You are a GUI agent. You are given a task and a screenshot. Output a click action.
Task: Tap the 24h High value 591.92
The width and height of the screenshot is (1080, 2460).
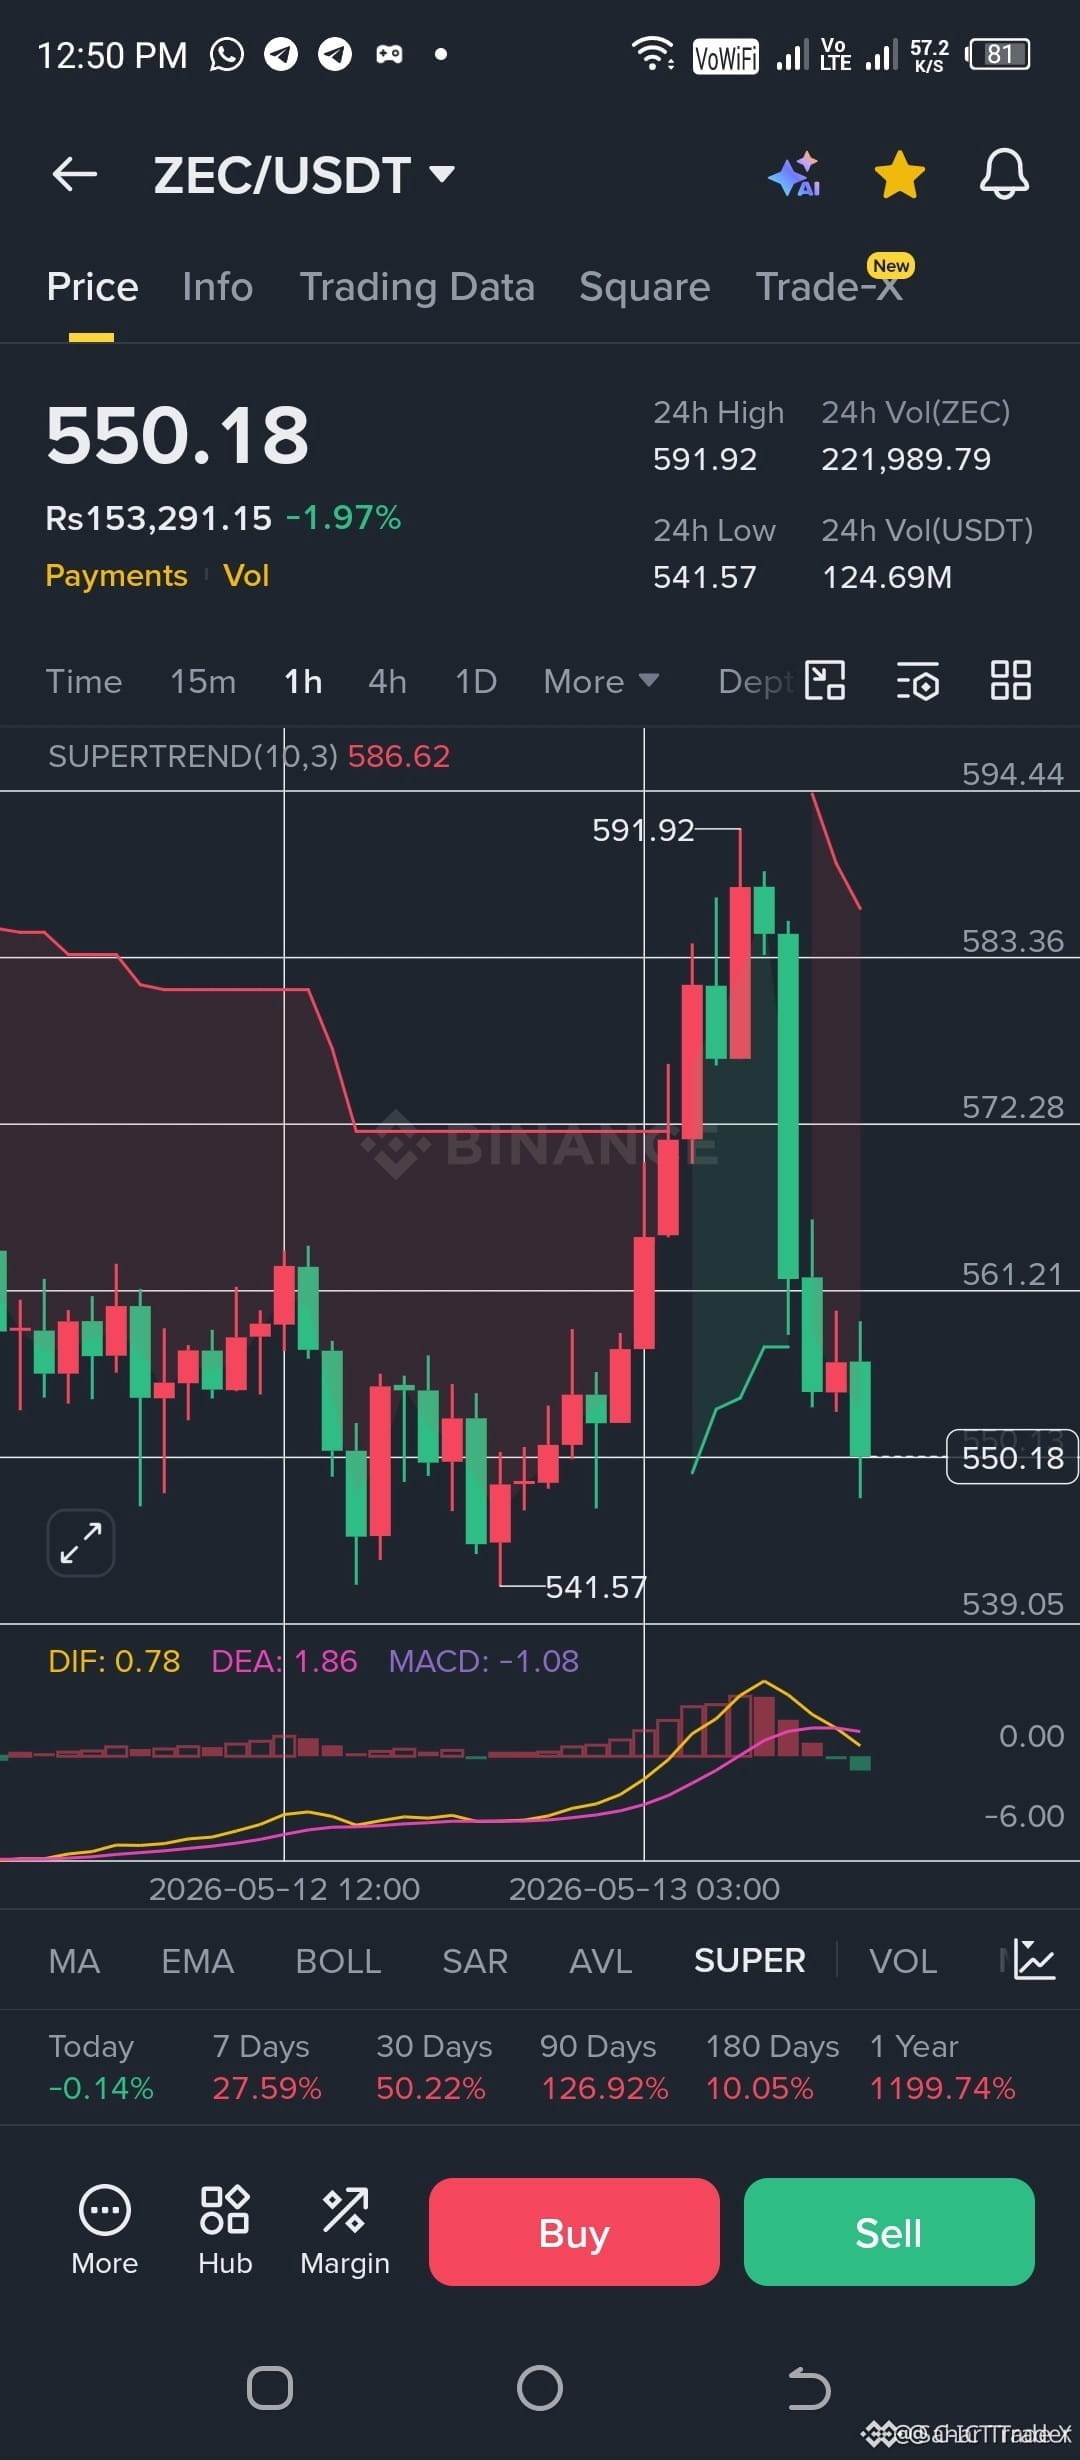(705, 460)
